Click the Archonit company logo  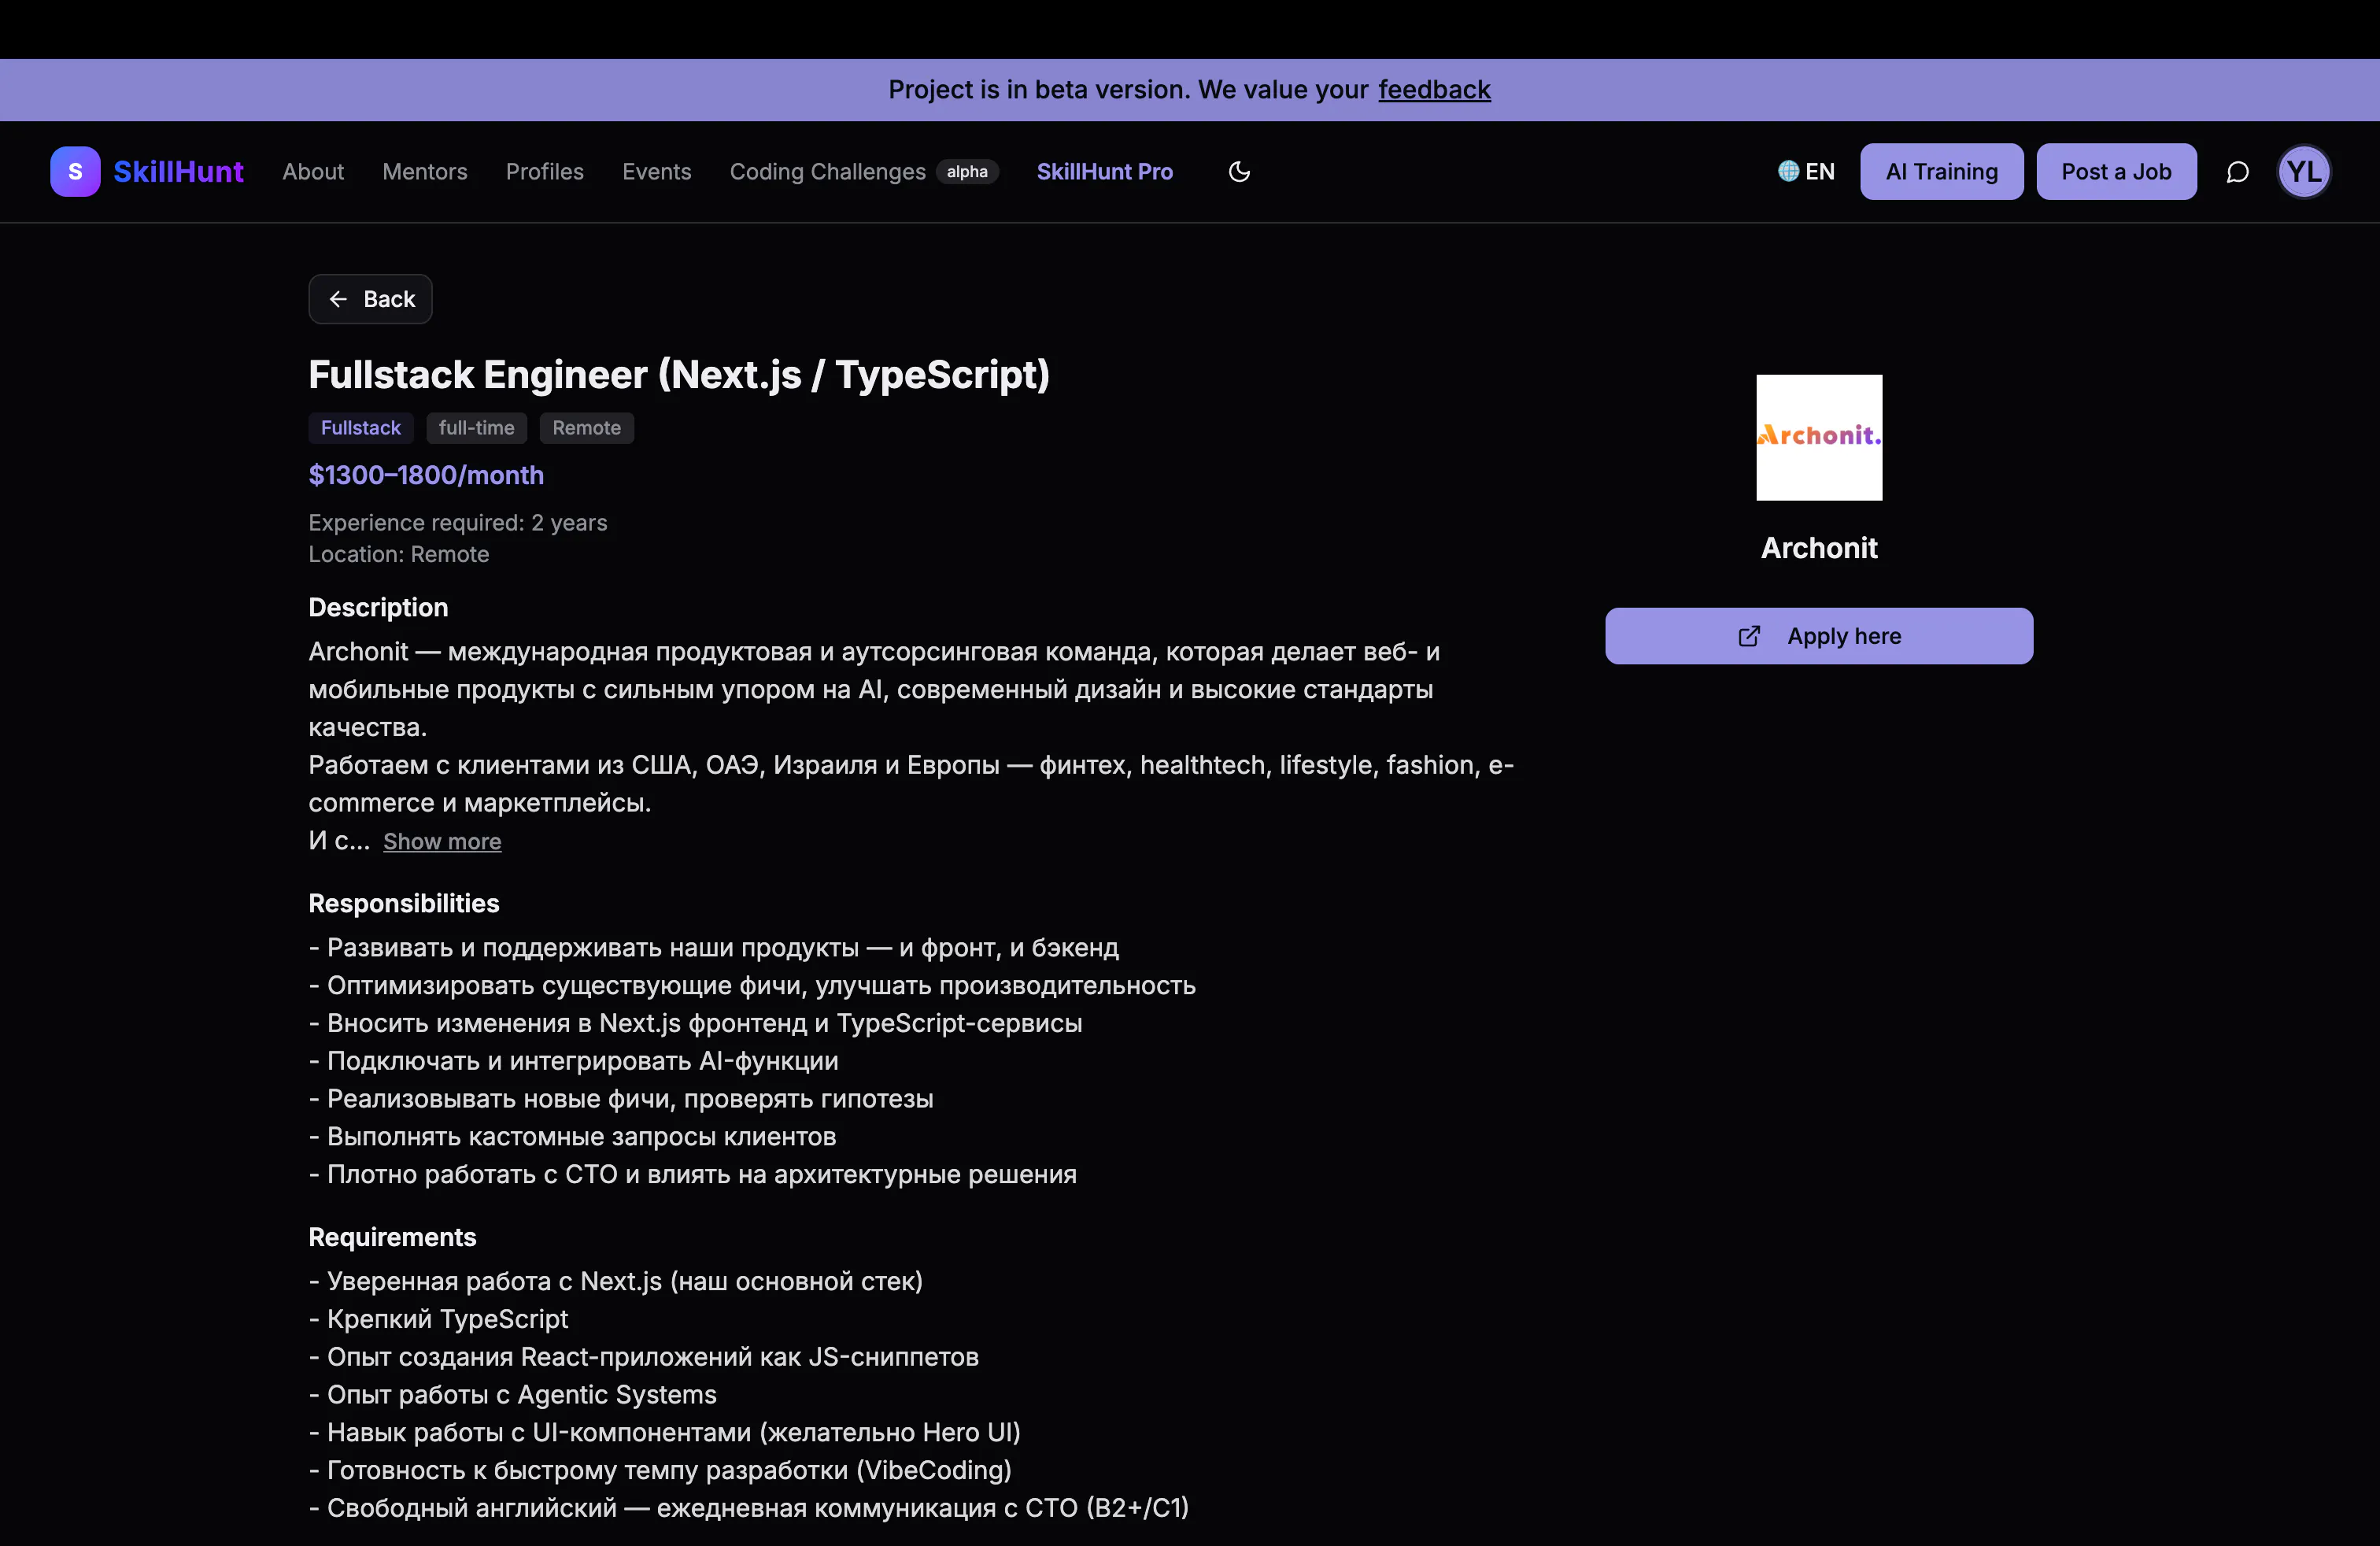click(1819, 437)
